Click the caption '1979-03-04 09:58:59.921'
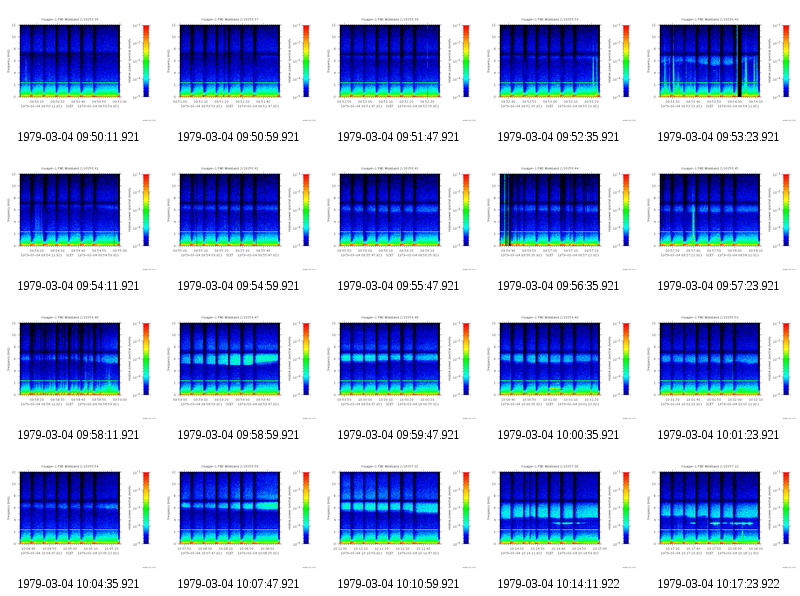The image size is (800, 596). pyautogui.click(x=238, y=435)
